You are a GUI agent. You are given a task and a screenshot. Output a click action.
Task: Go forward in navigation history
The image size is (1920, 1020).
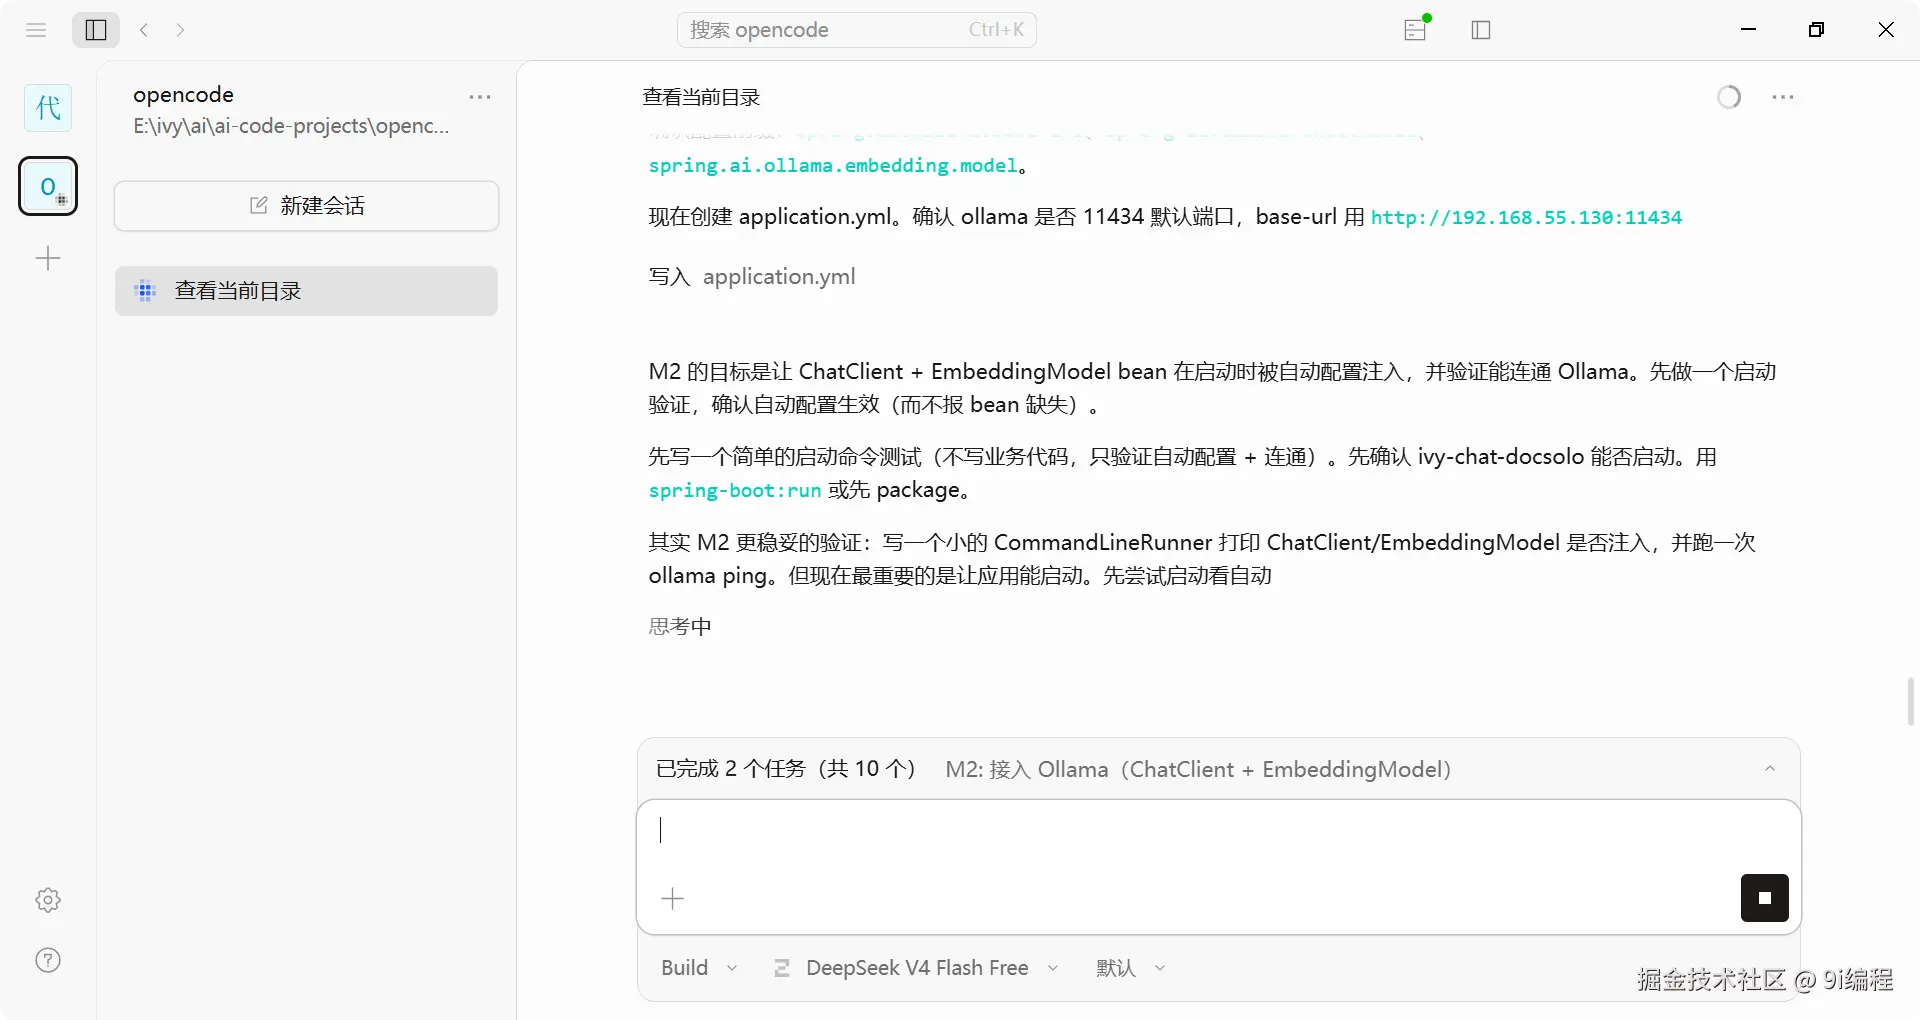coord(180,30)
